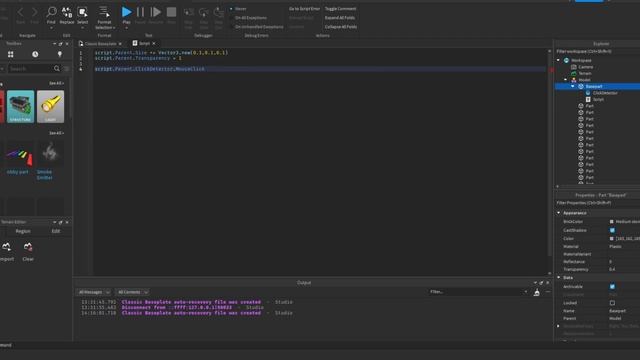Open the terrain Region tab
Image resolution: width=640 pixels, height=360 pixels.
coord(23,231)
